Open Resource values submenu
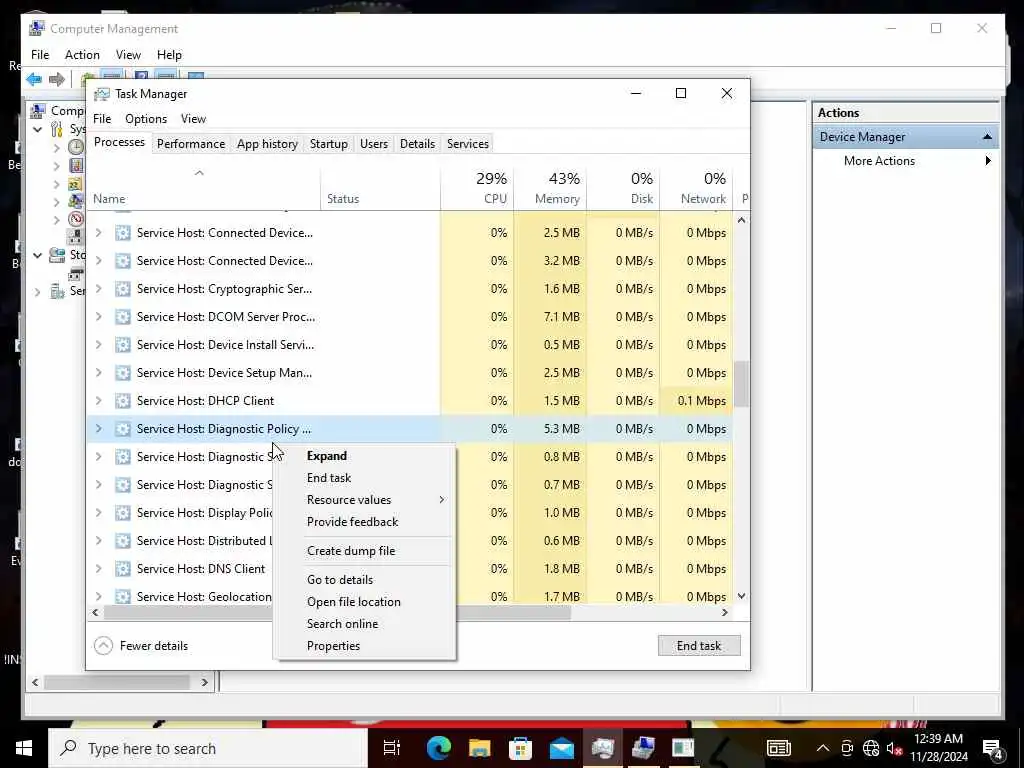 364,500
